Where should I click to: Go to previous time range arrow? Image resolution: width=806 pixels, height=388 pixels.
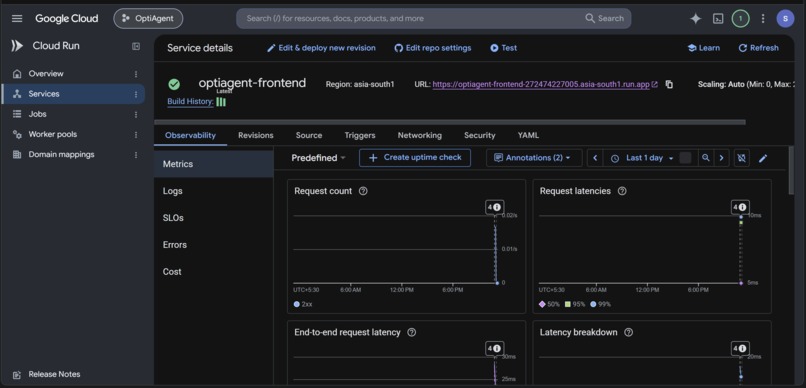coord(595,158)
